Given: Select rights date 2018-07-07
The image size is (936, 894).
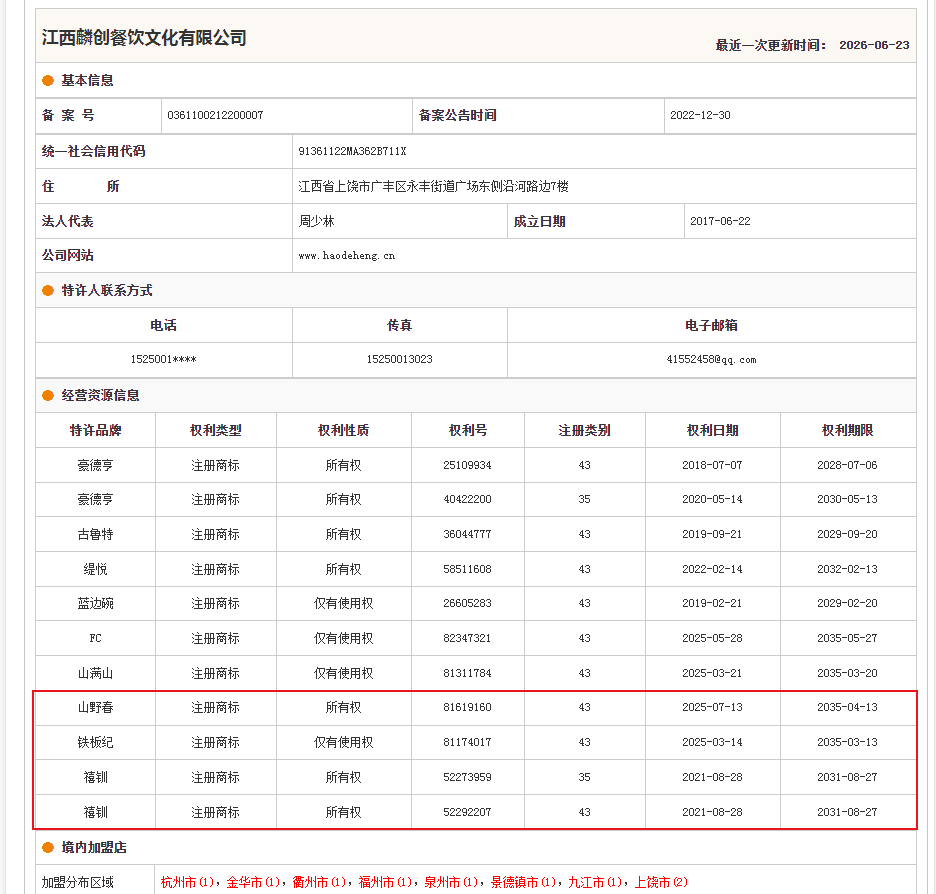Looking at the screenshot, I should point(712,465).
